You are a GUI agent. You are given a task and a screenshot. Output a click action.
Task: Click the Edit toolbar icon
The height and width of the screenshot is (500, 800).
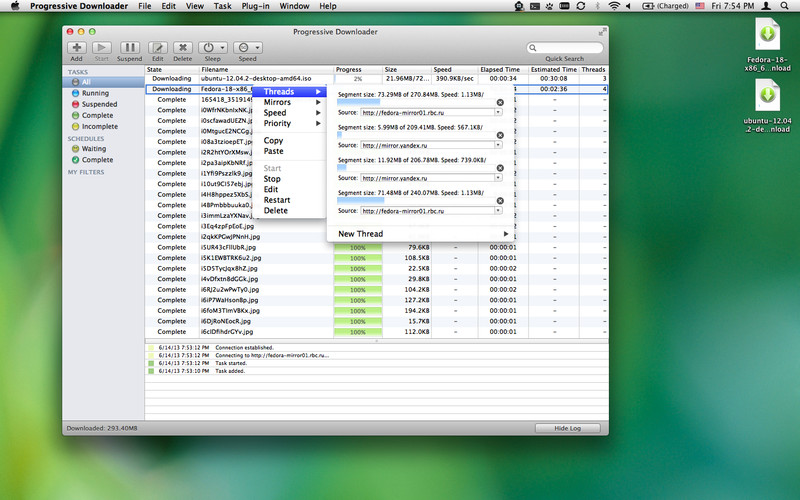[x=158, y=48]
